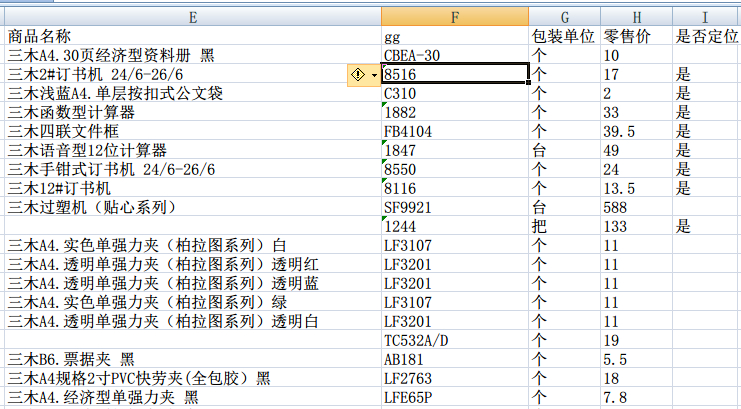Click the cell containing CBEA-30

coord(455,56)
